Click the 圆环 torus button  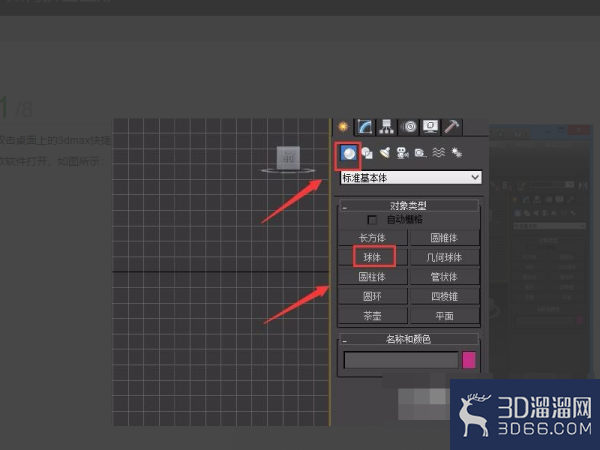(373, 296)
